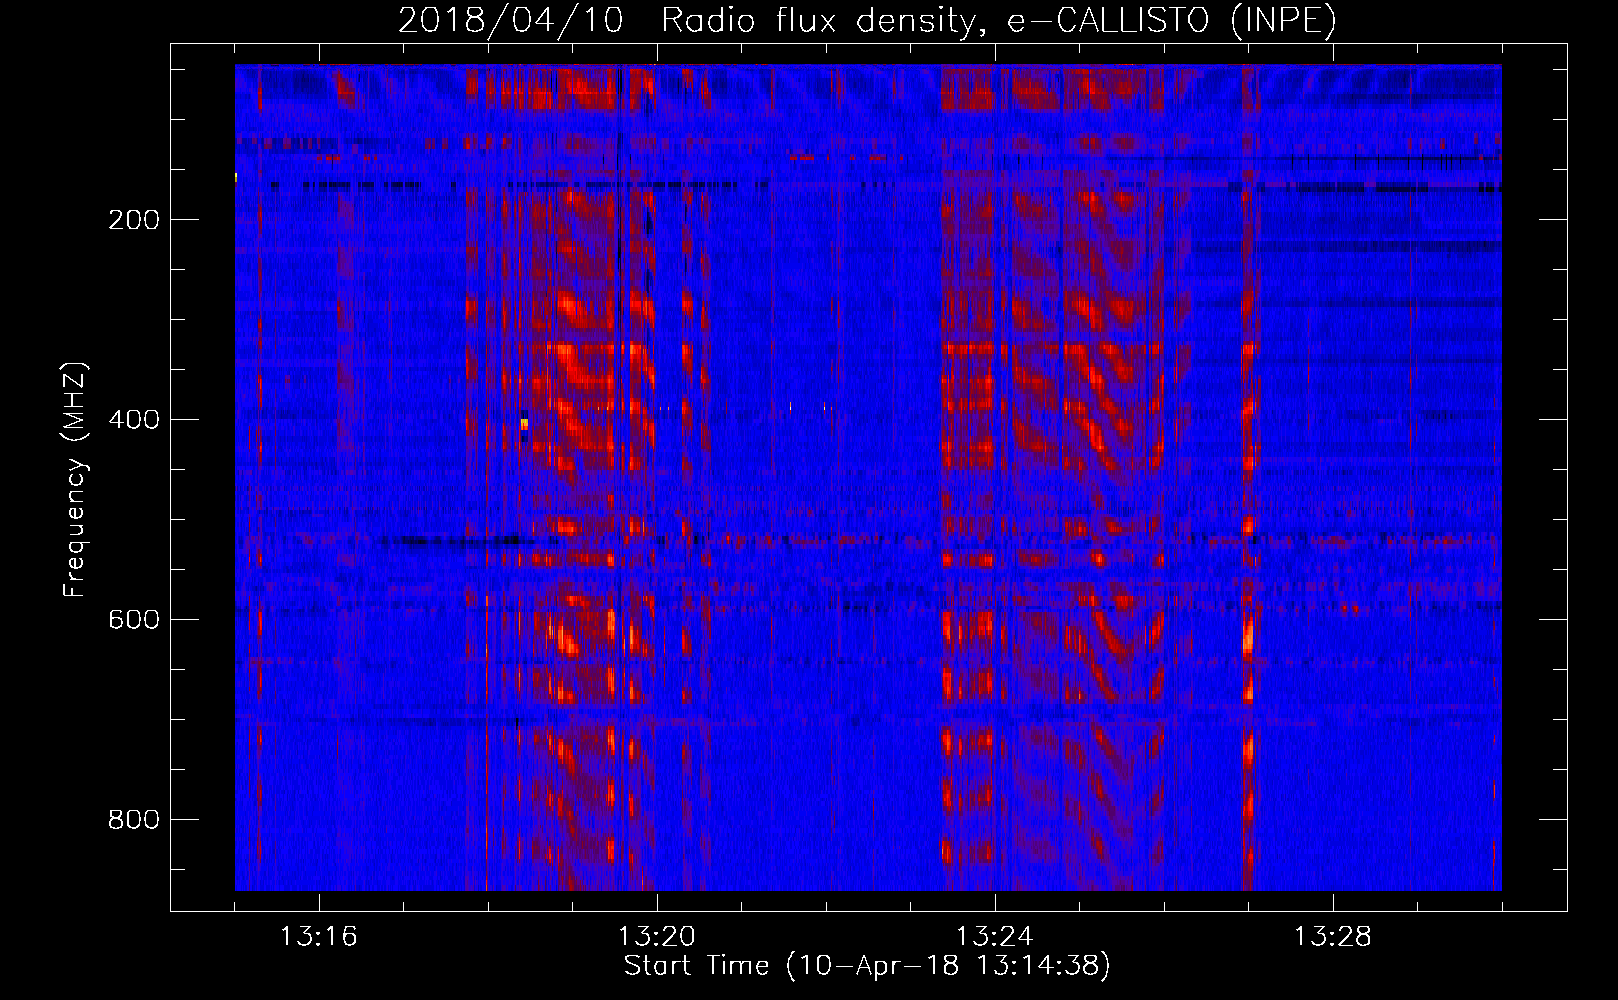Image resolution: width=1618 pixels, height=1000 pixels.
Task: Click the 13:28 time tick label
Action: 1333,937
